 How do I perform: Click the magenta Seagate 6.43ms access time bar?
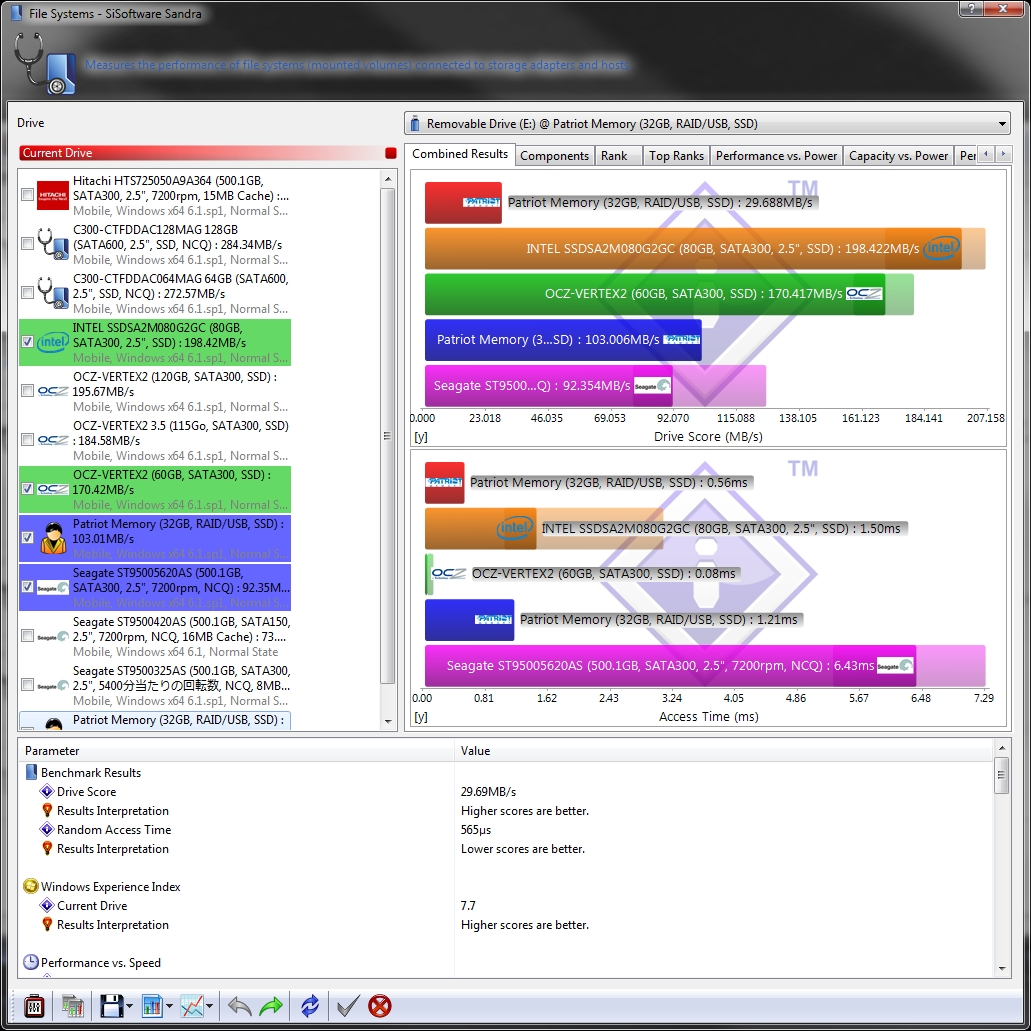coord(670,665)
